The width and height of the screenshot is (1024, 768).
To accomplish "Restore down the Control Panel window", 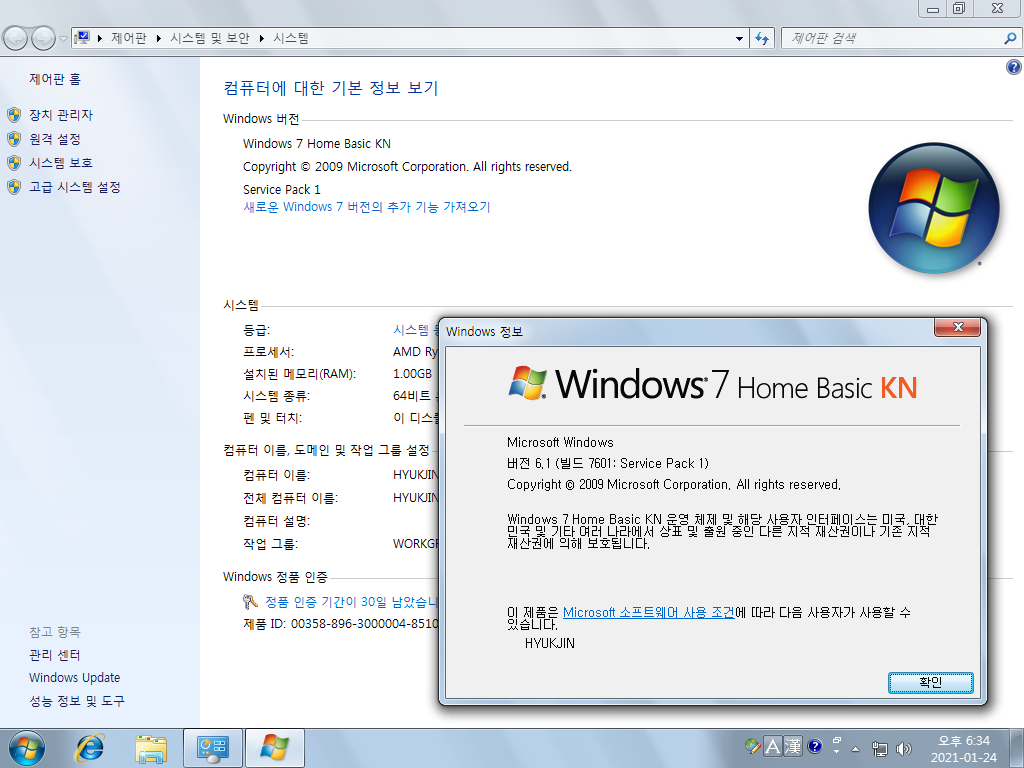I will tap(959, 8).
